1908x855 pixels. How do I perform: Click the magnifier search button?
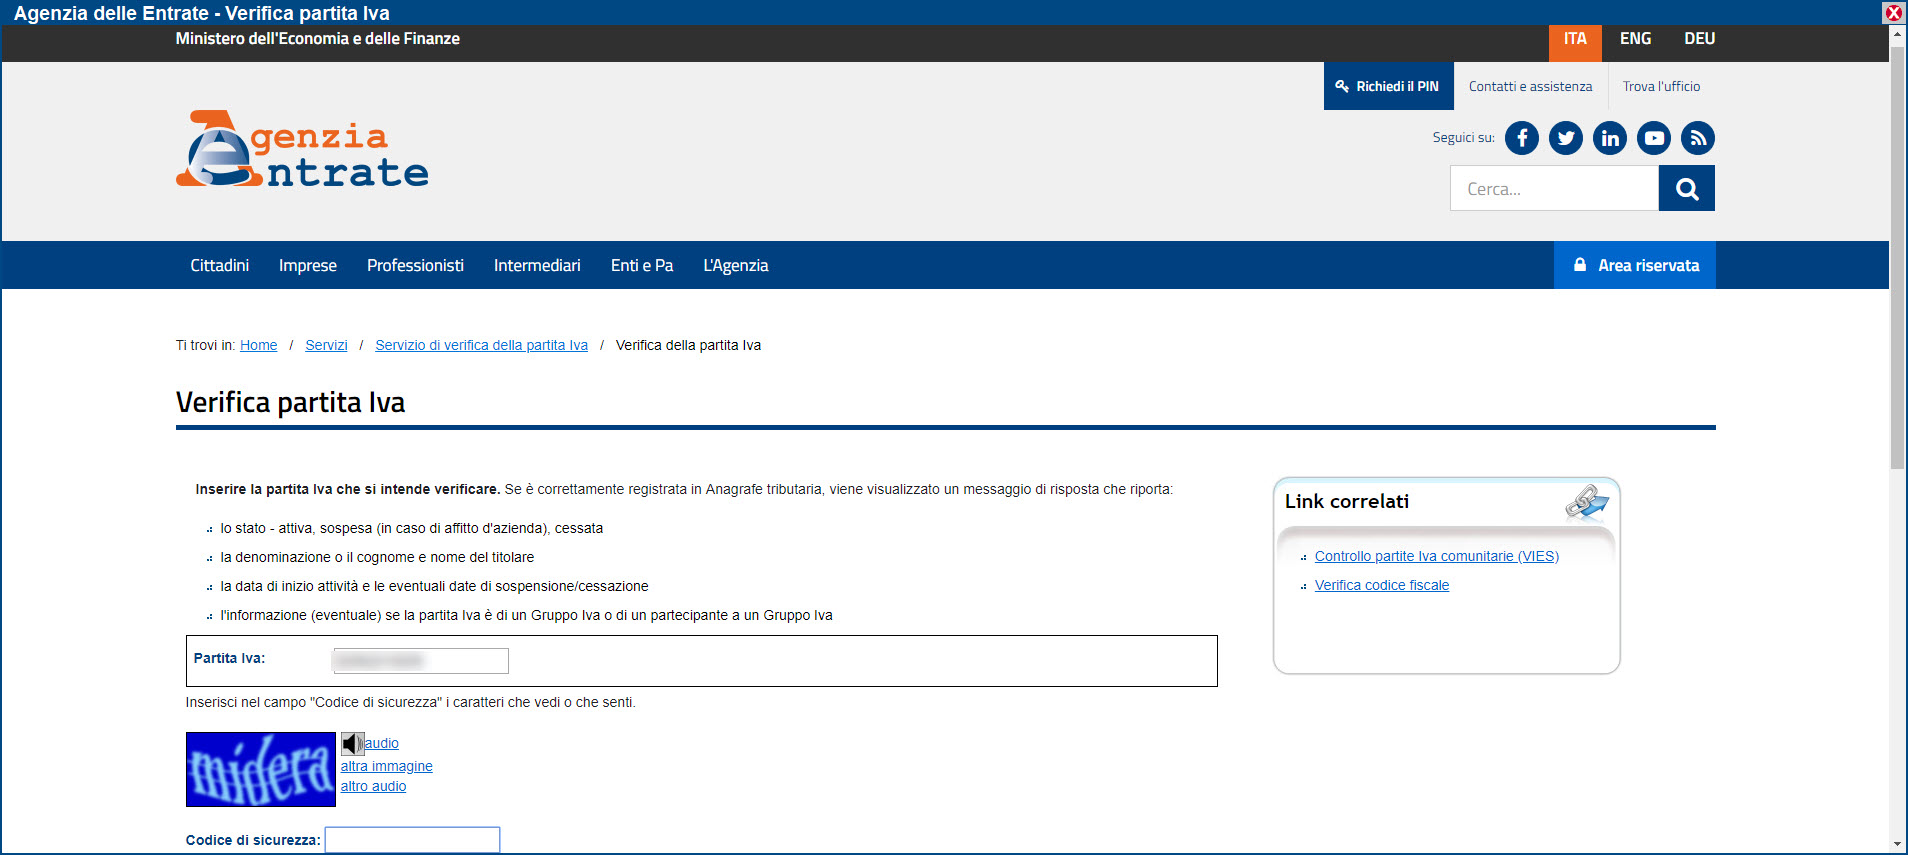(1686, 189)
